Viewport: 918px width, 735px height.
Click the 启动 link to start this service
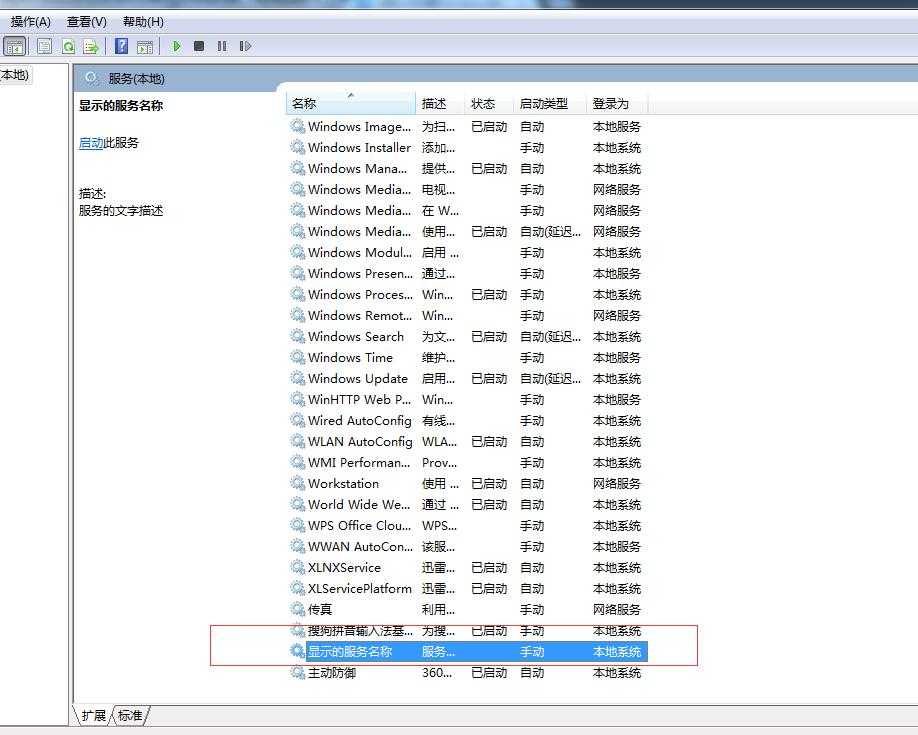tap(91, 142)
